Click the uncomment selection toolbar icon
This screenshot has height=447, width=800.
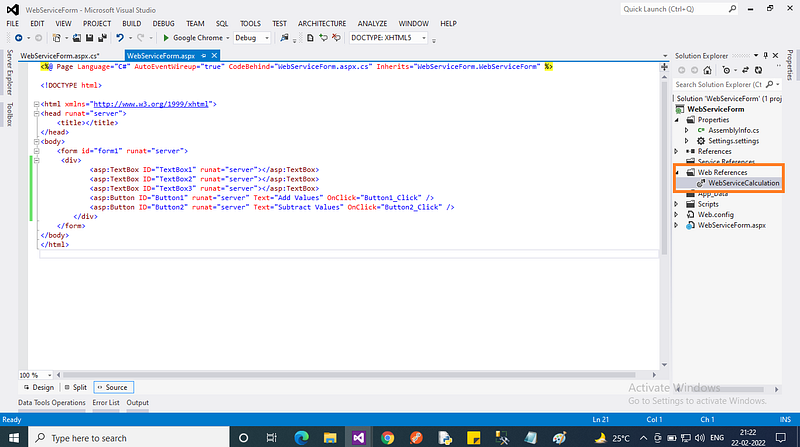pyautogui.click(x=336, y=38)
